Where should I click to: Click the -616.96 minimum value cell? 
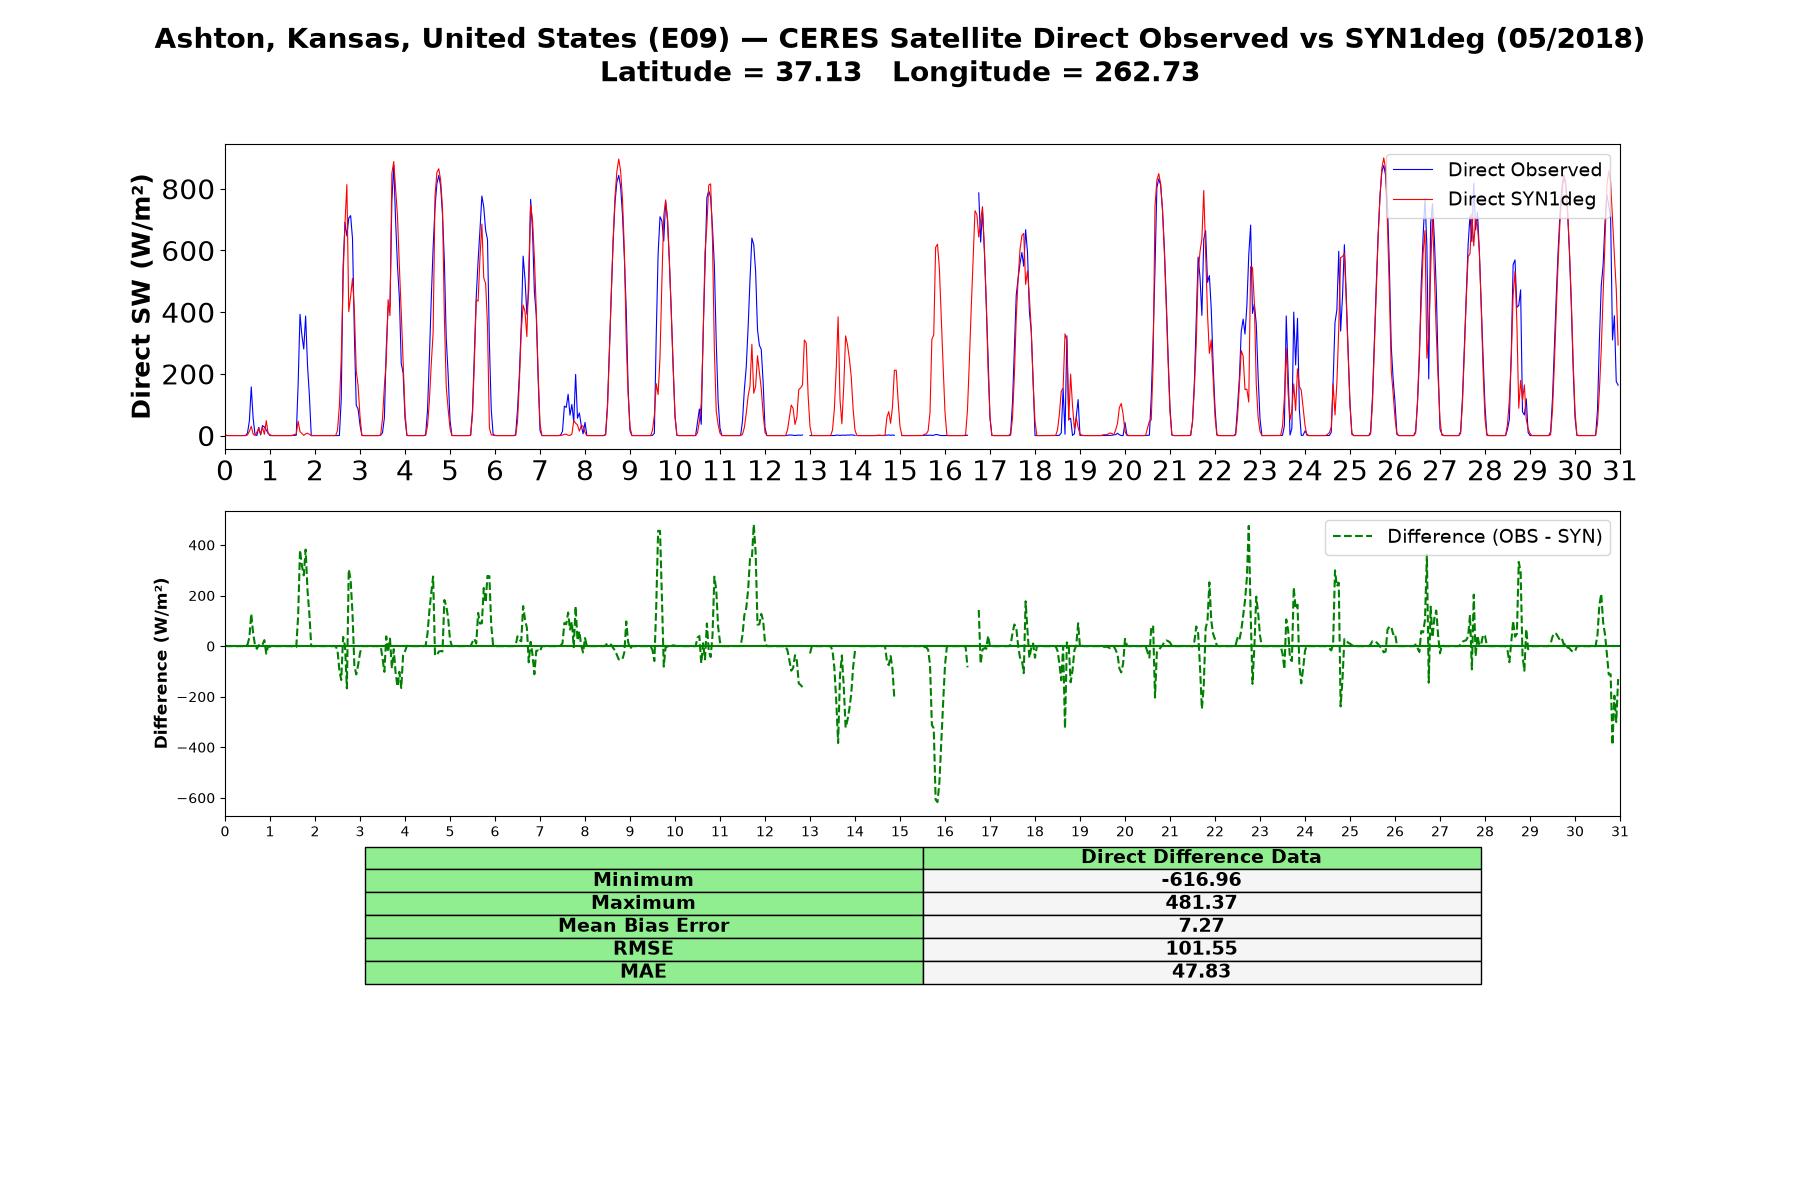tap(1201, 880)
